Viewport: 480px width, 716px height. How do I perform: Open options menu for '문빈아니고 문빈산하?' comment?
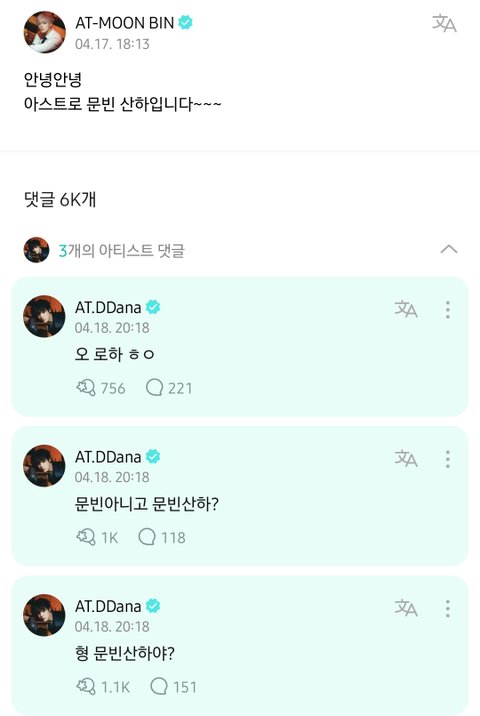point(448,459)
